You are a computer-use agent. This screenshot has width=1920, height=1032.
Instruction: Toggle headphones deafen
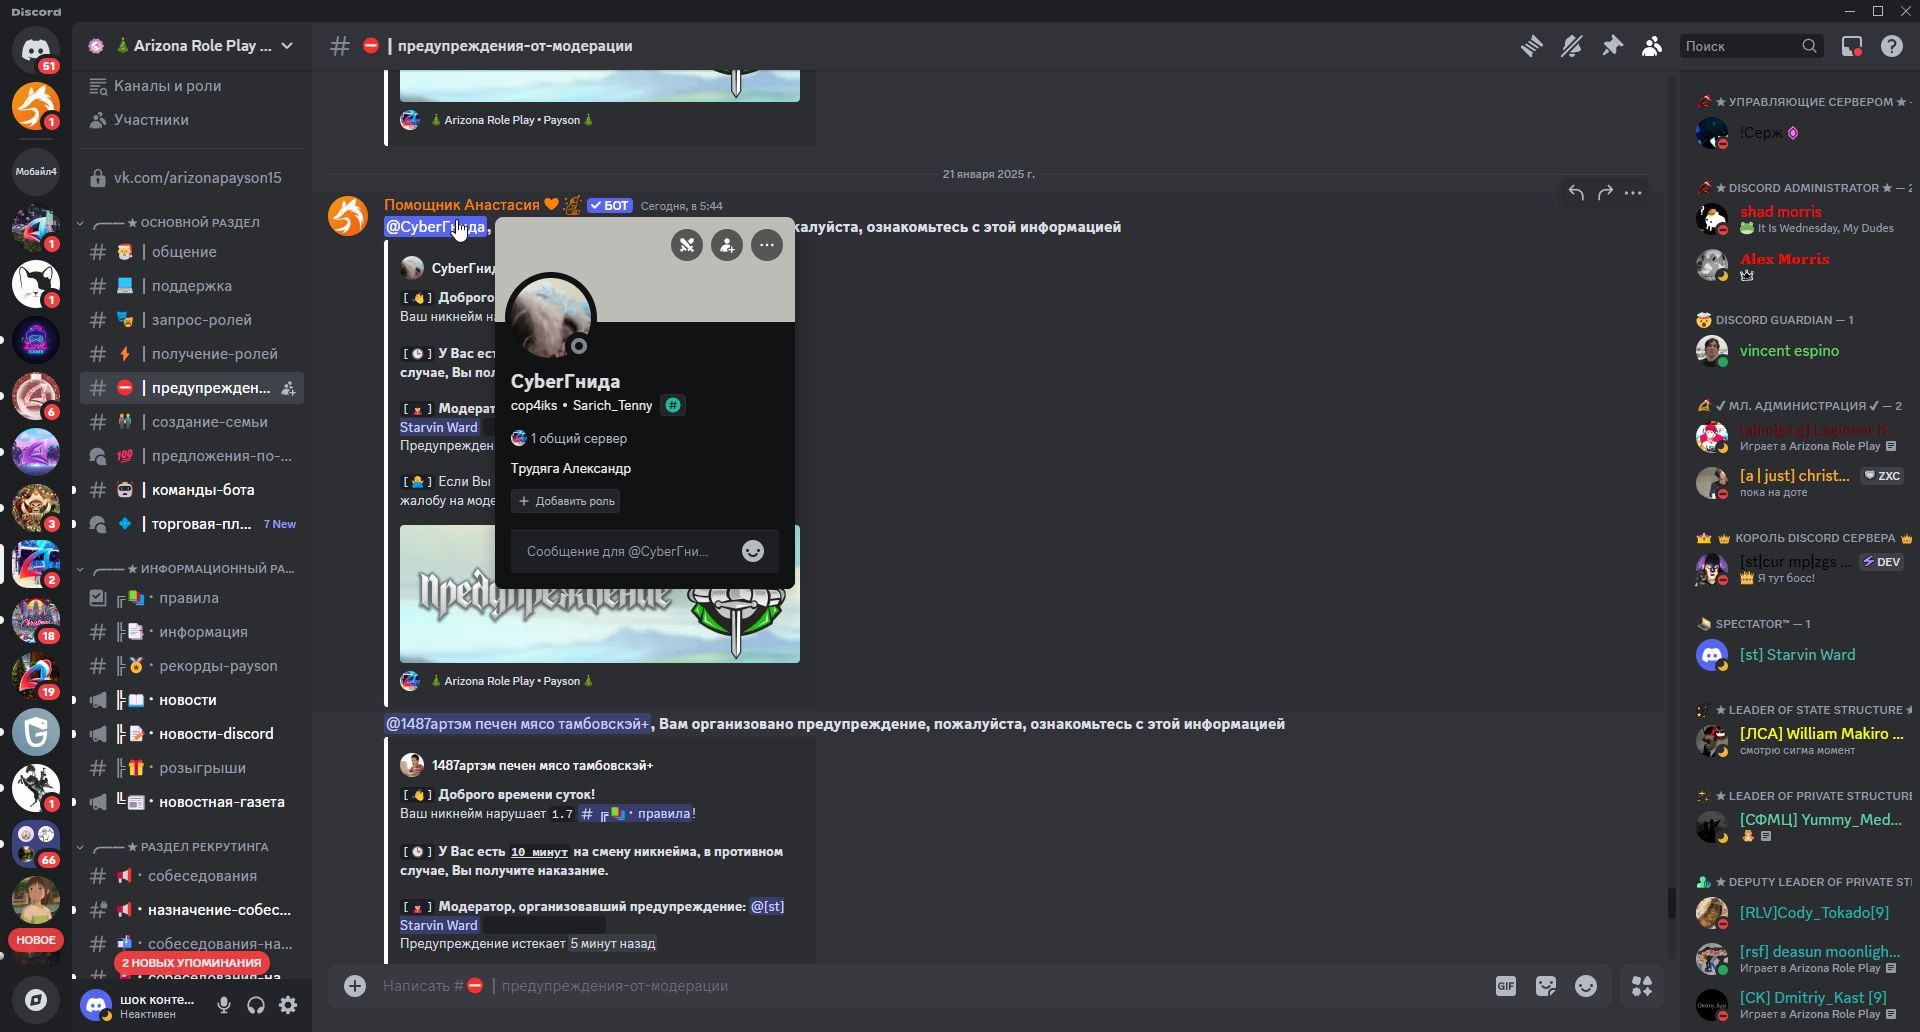click(x=256, y=1006)
